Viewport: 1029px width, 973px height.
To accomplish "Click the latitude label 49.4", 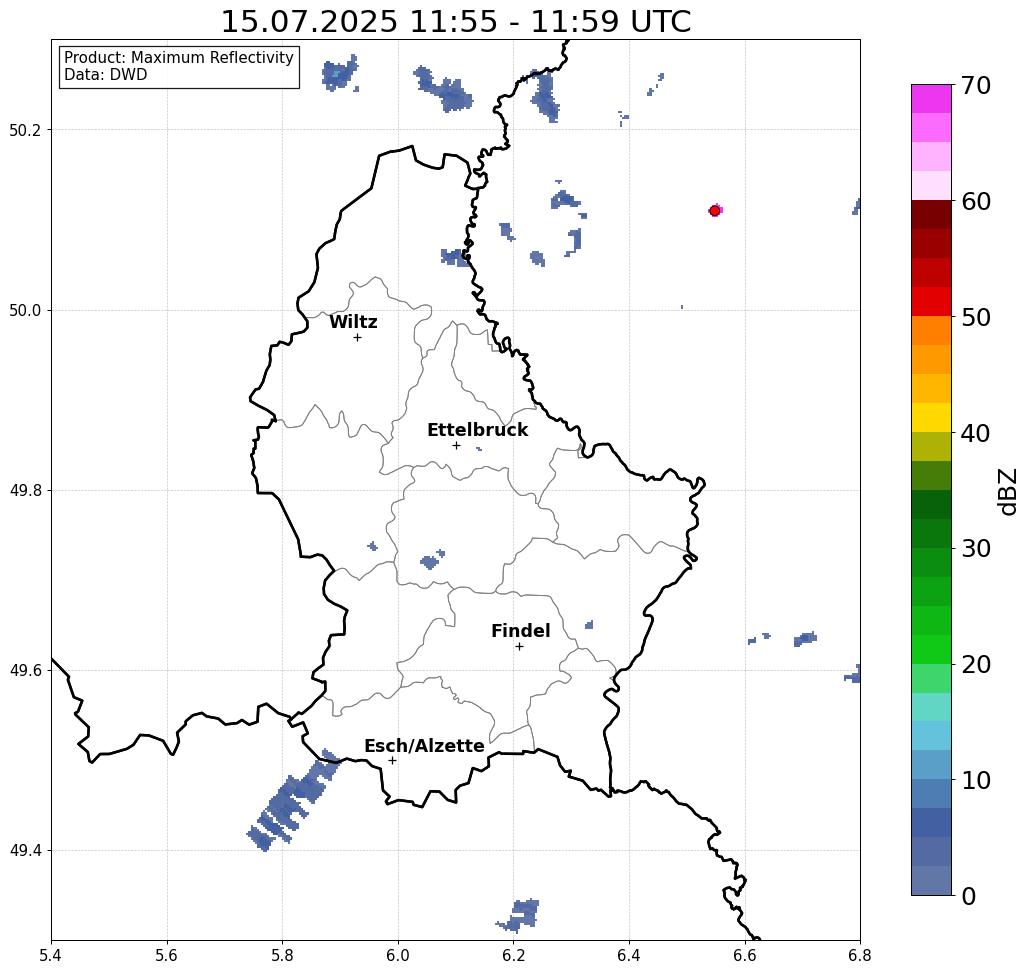I will click(x=25, y=851).
